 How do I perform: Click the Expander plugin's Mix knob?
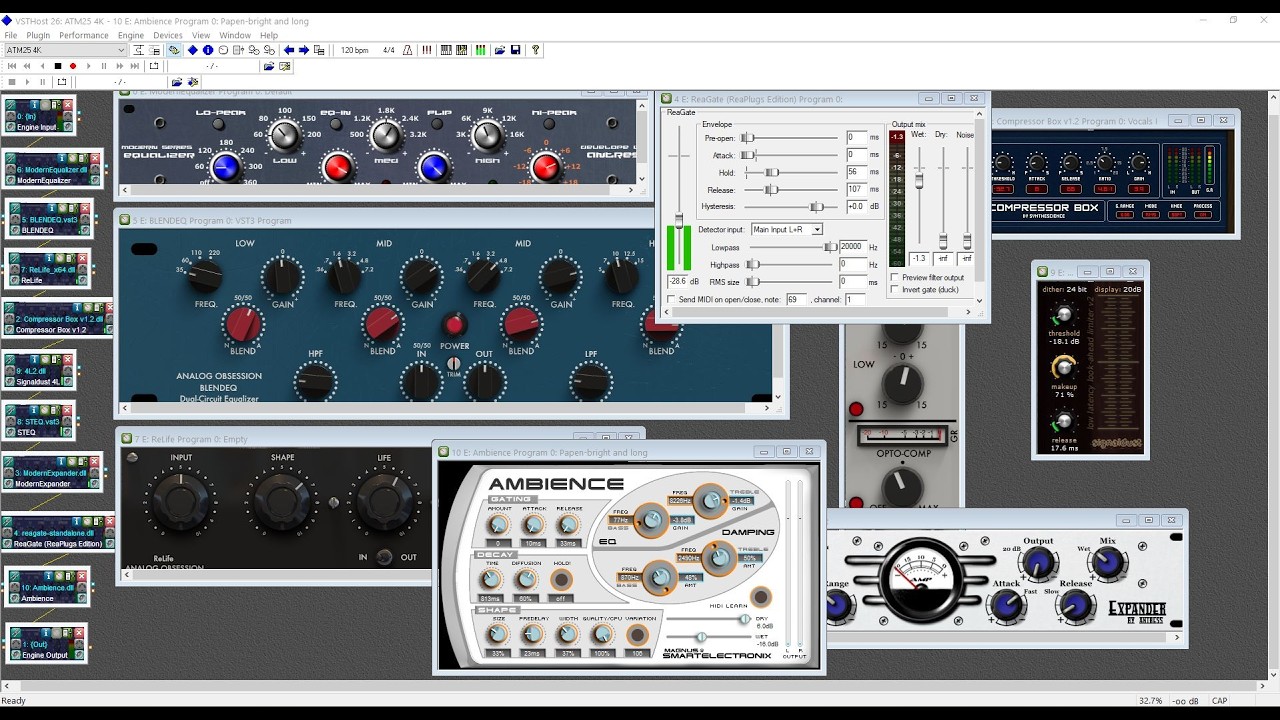tap(1106, 564)
